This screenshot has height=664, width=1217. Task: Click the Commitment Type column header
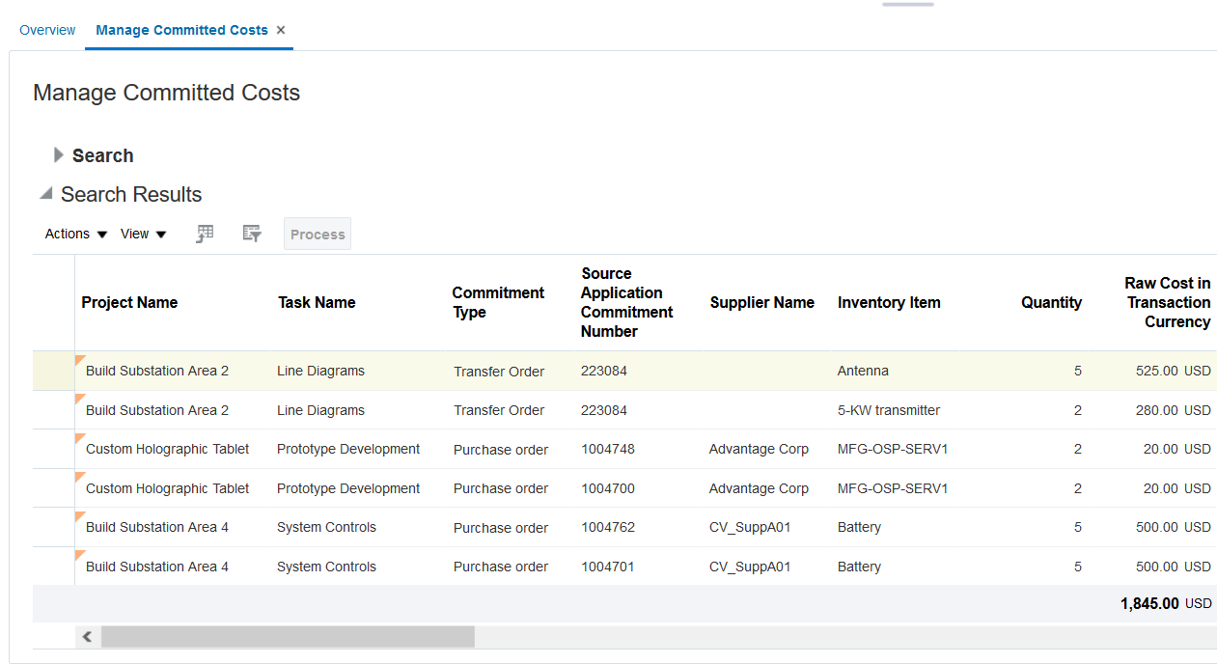pyautogui.click(x=498, y=303)
